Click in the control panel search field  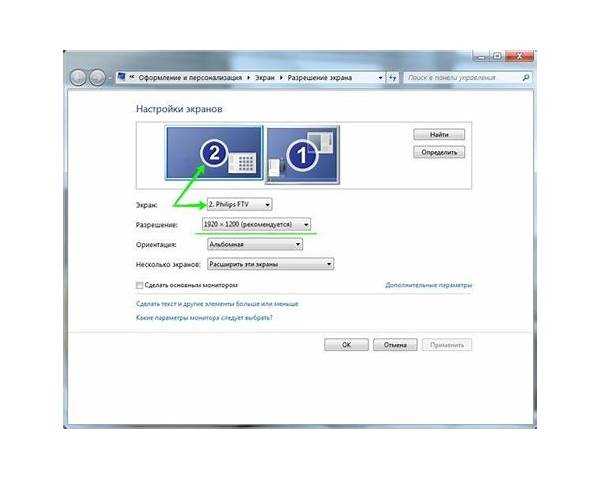[x=463, y=78]
